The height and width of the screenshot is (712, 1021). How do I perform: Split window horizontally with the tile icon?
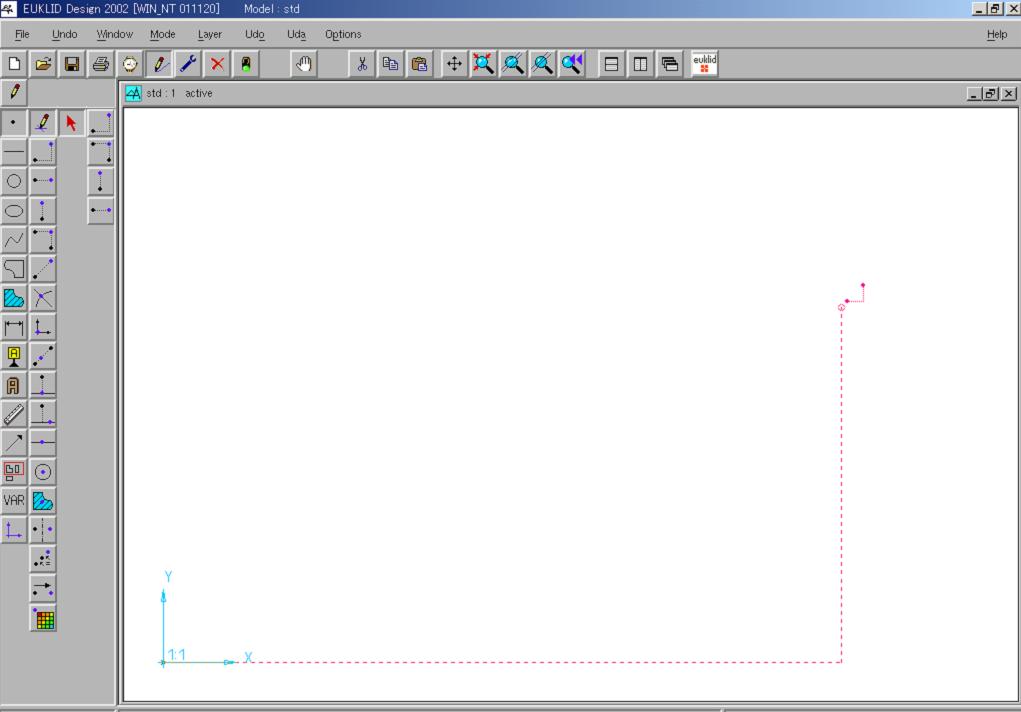coord(611,64)
